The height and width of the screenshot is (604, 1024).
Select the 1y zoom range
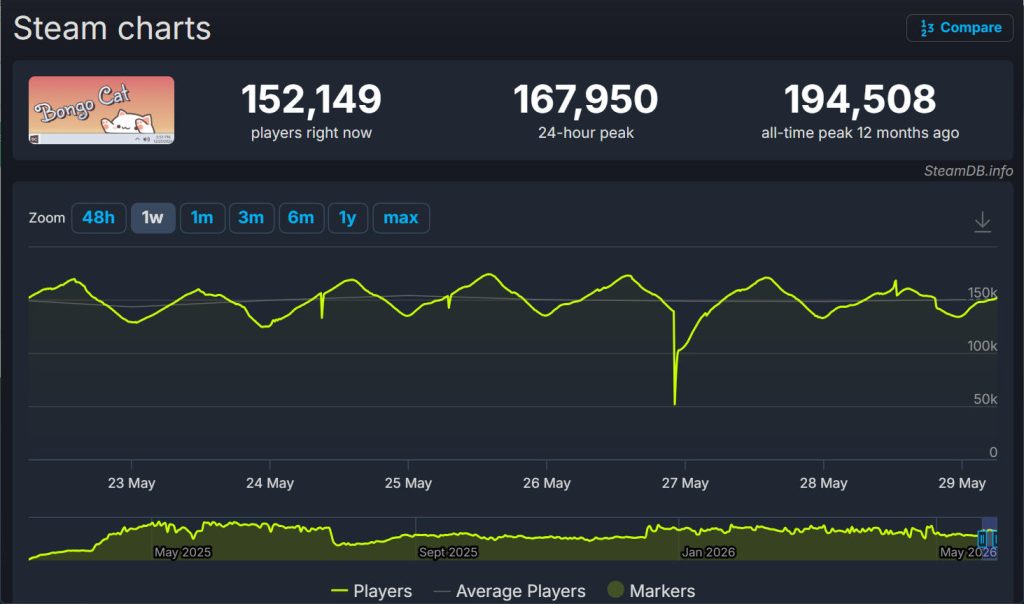(347, 217)
